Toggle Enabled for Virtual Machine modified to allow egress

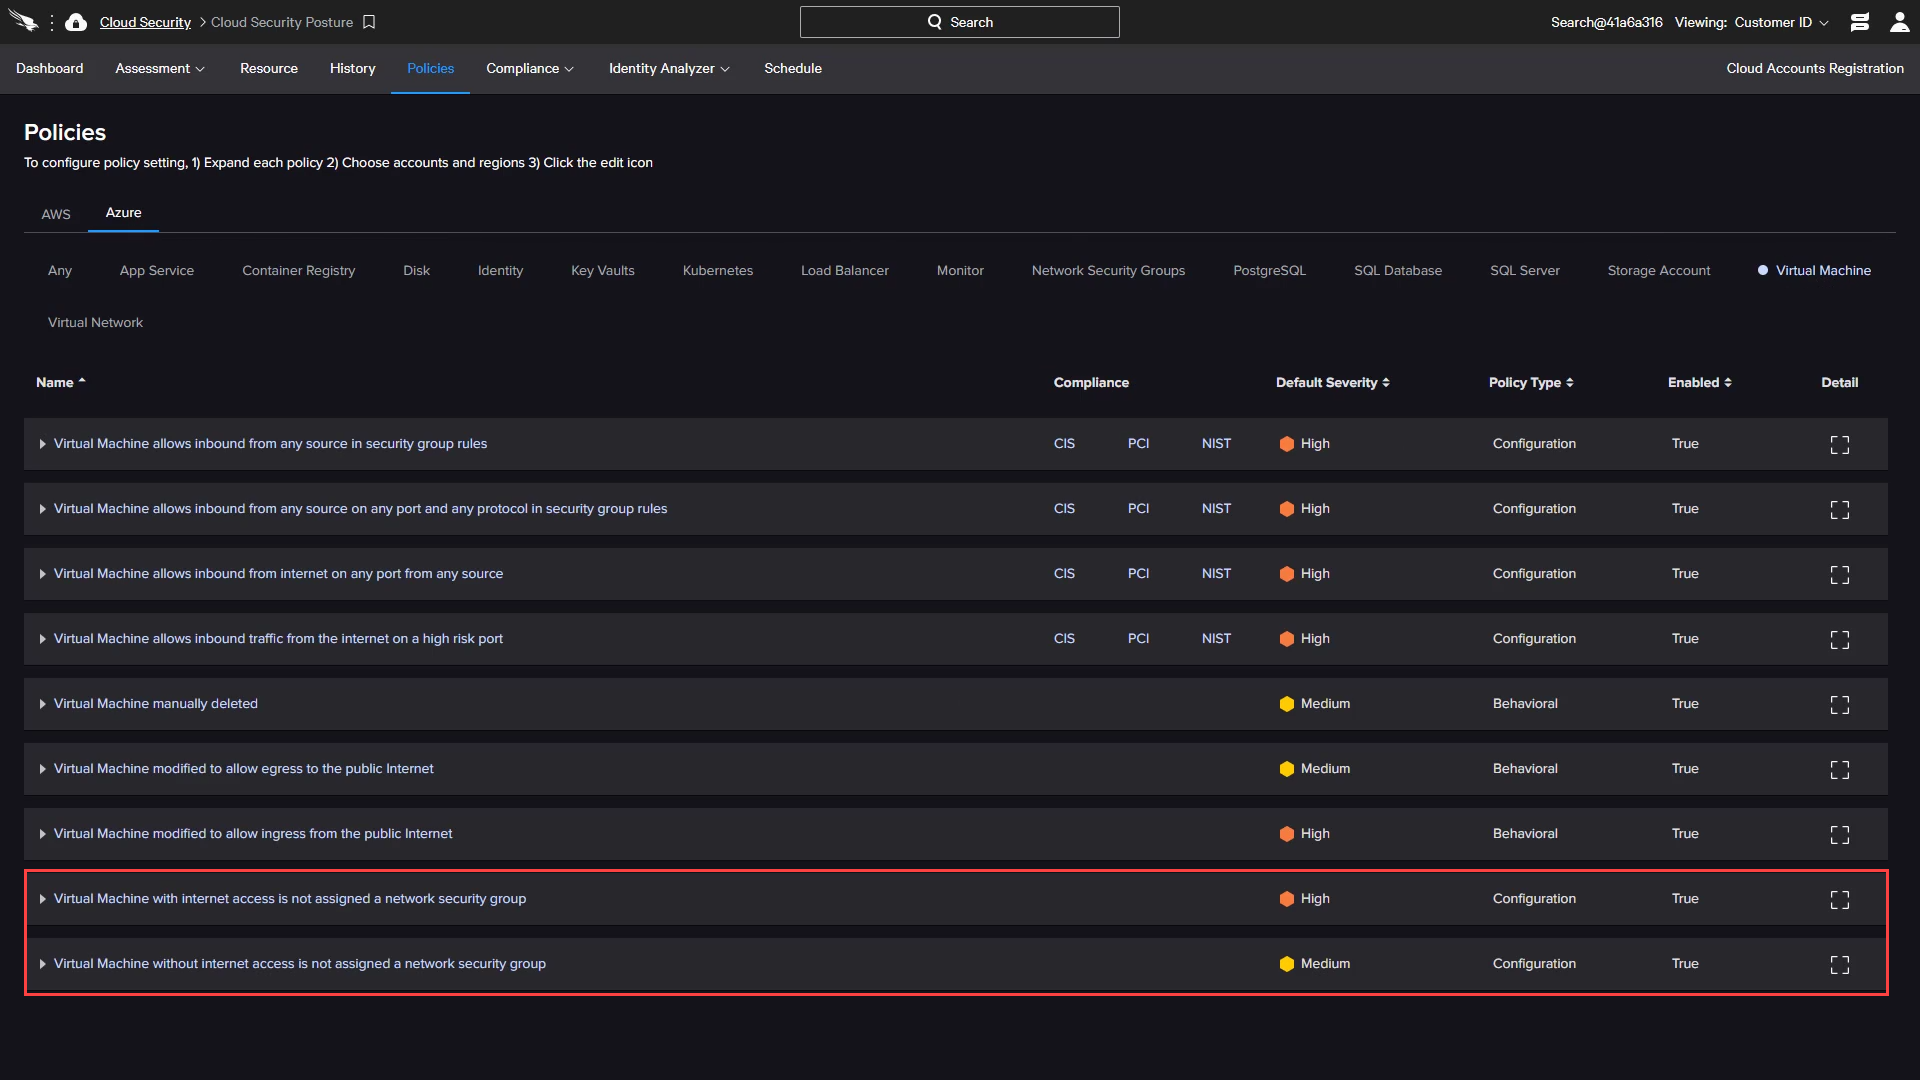tap(1684, 767)
